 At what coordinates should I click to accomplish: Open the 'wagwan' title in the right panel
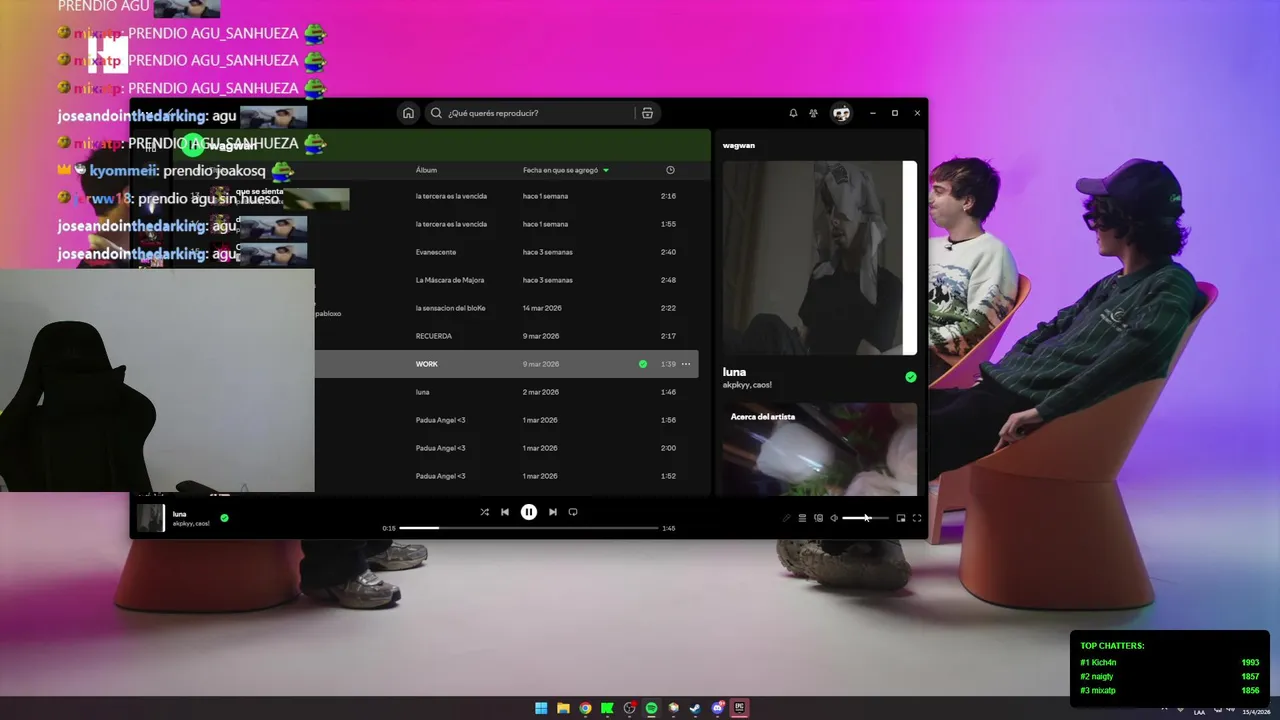click(x=739, y=146)
